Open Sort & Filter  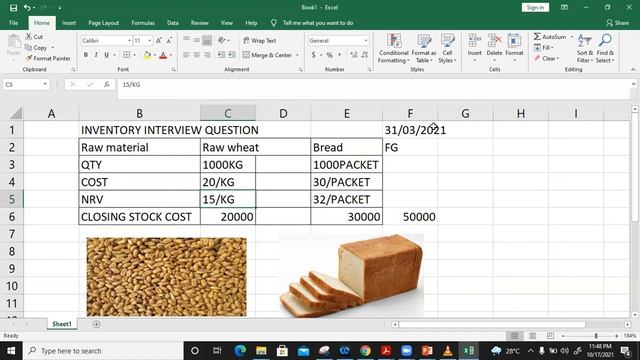[x=584, y=49]
